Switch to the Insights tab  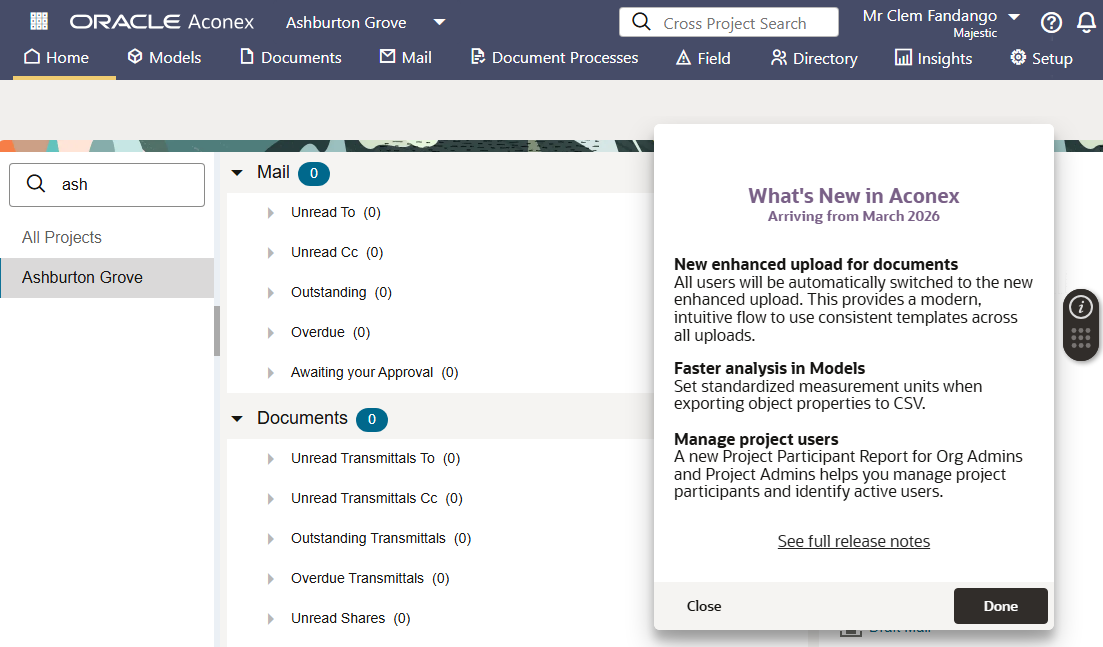[933, 58]
